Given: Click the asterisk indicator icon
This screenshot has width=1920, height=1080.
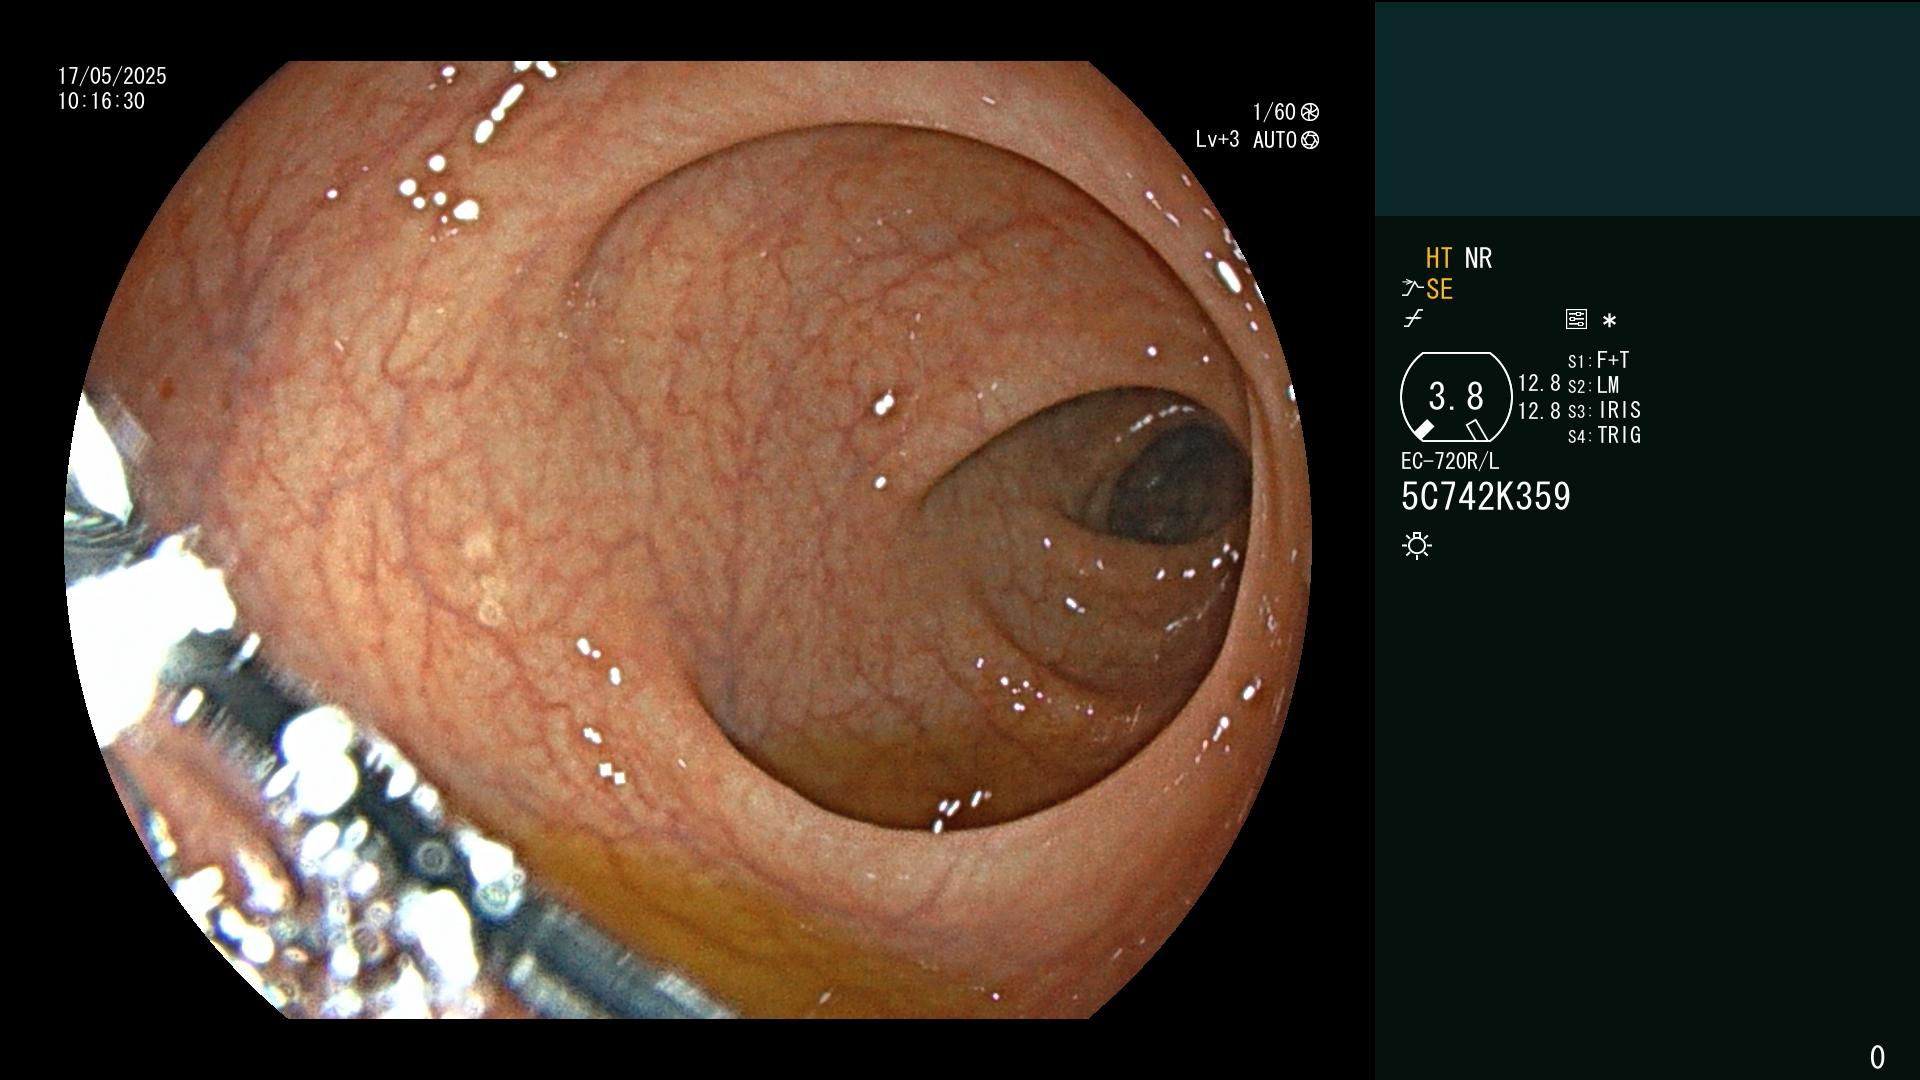Looking at the screenshot, I should (x=1609, y=320).
